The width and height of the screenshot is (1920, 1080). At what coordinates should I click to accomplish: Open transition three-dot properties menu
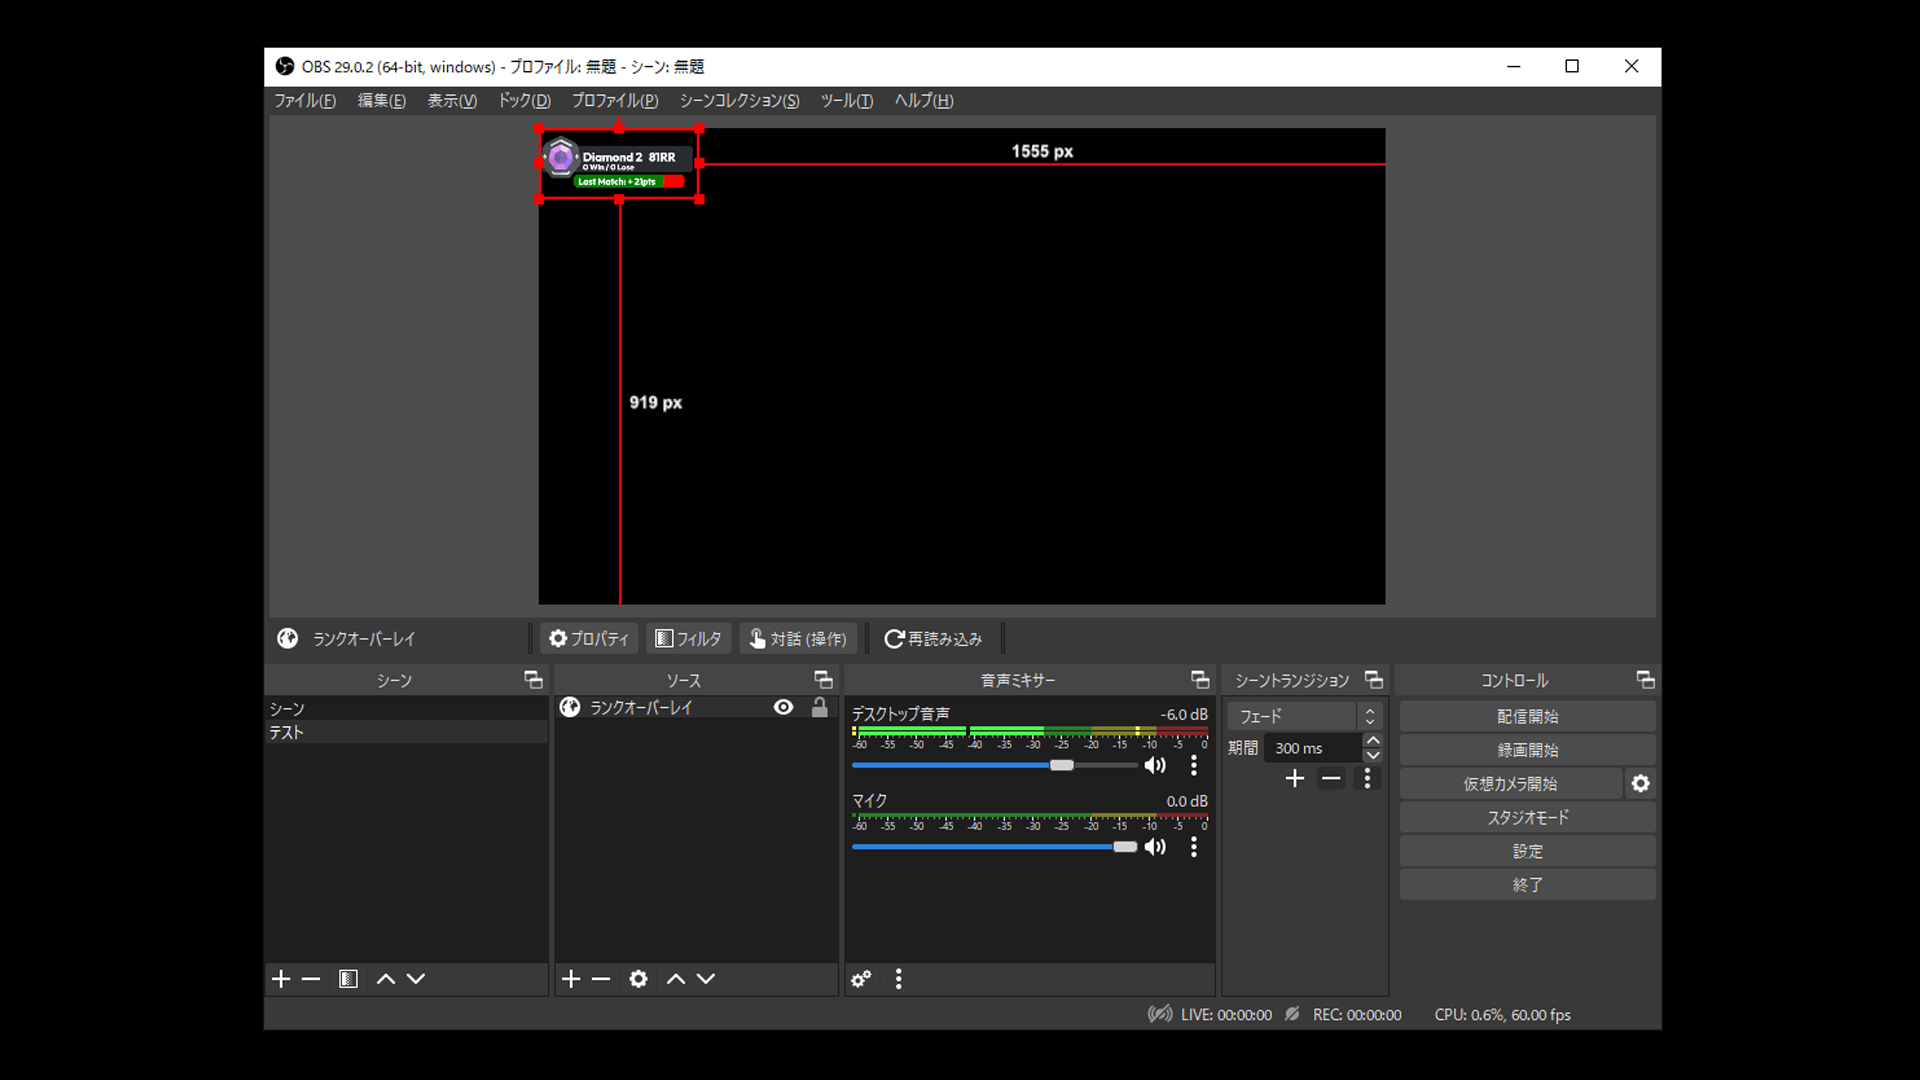pyautogui.click(x=1367, y=778)
